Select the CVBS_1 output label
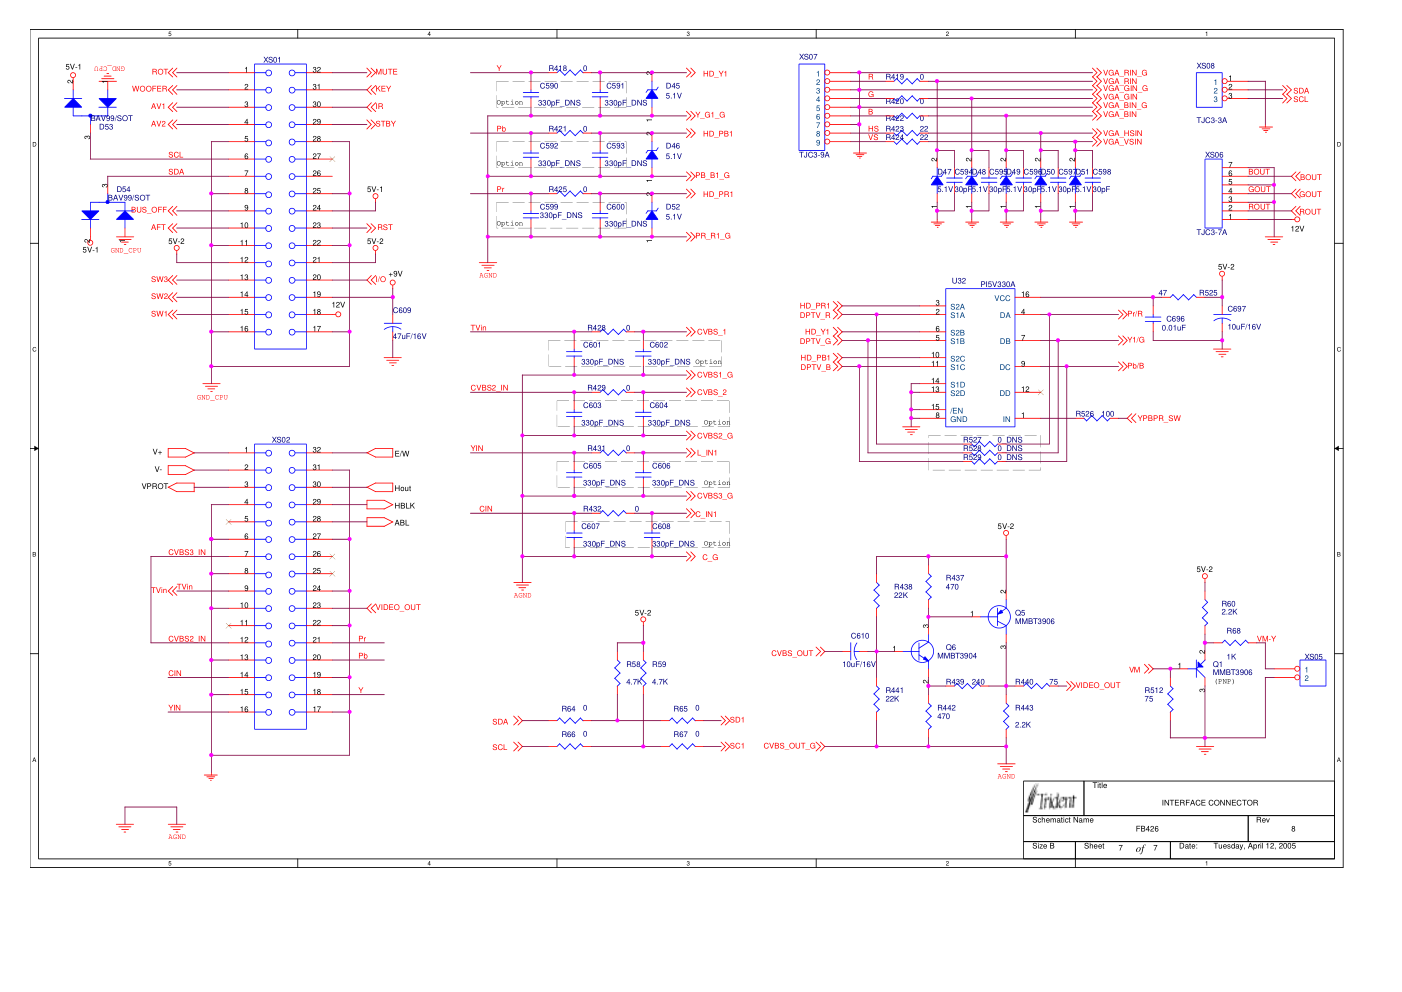 click(x=712, y=332)
